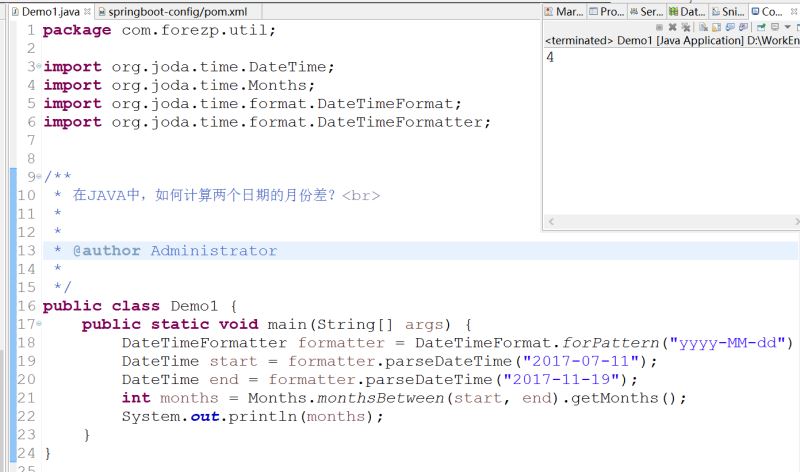Click the Demo1.java tab file icon
The image size is (800, 472).
[x=15, y=11]
